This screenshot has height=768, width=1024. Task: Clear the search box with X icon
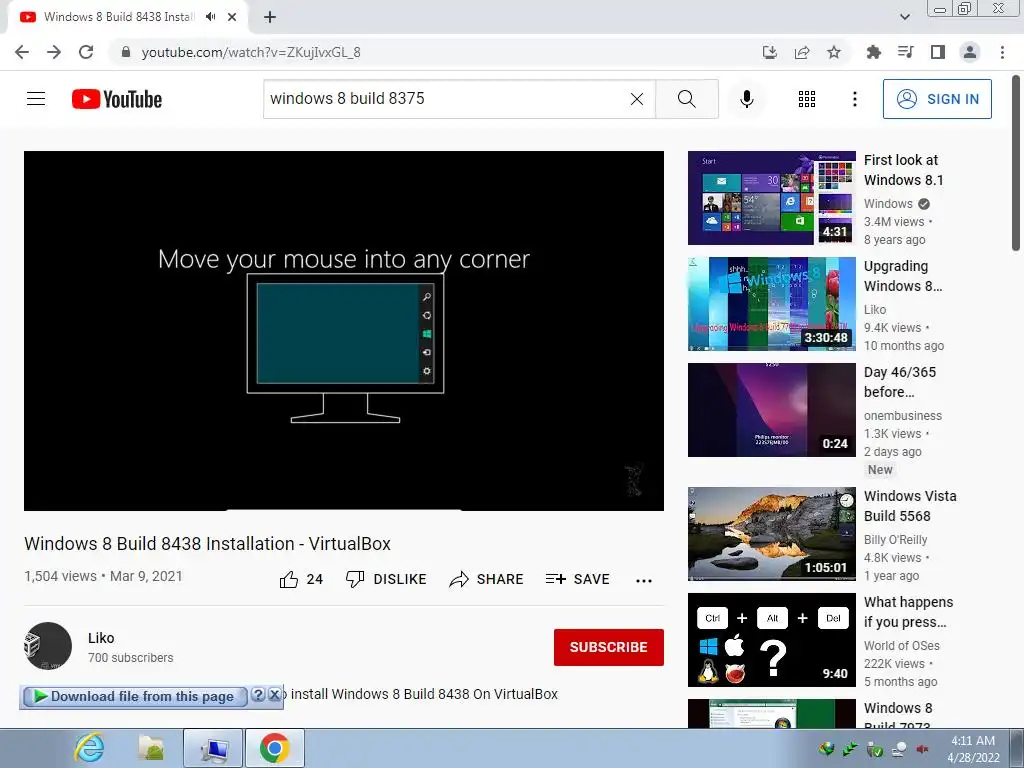tap(637, 99)
